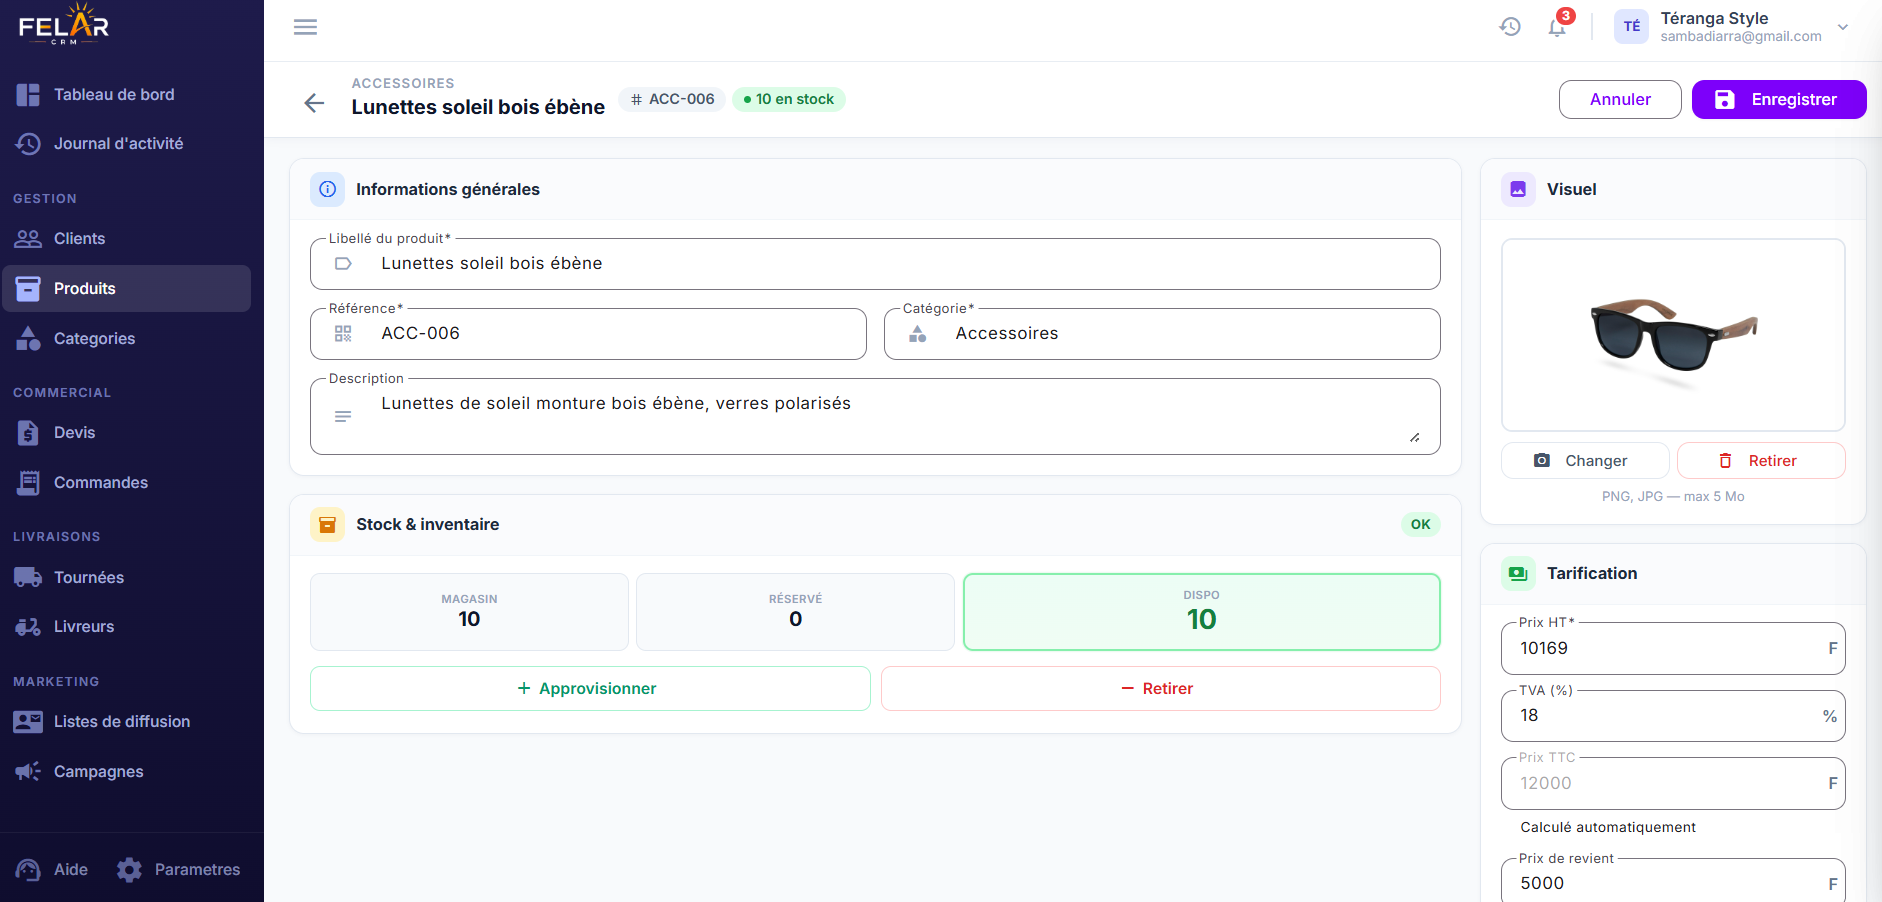Click the Informations générales info icon
Image resolution: width=1882 pixels, height=902 pixels.
(327, 189)
